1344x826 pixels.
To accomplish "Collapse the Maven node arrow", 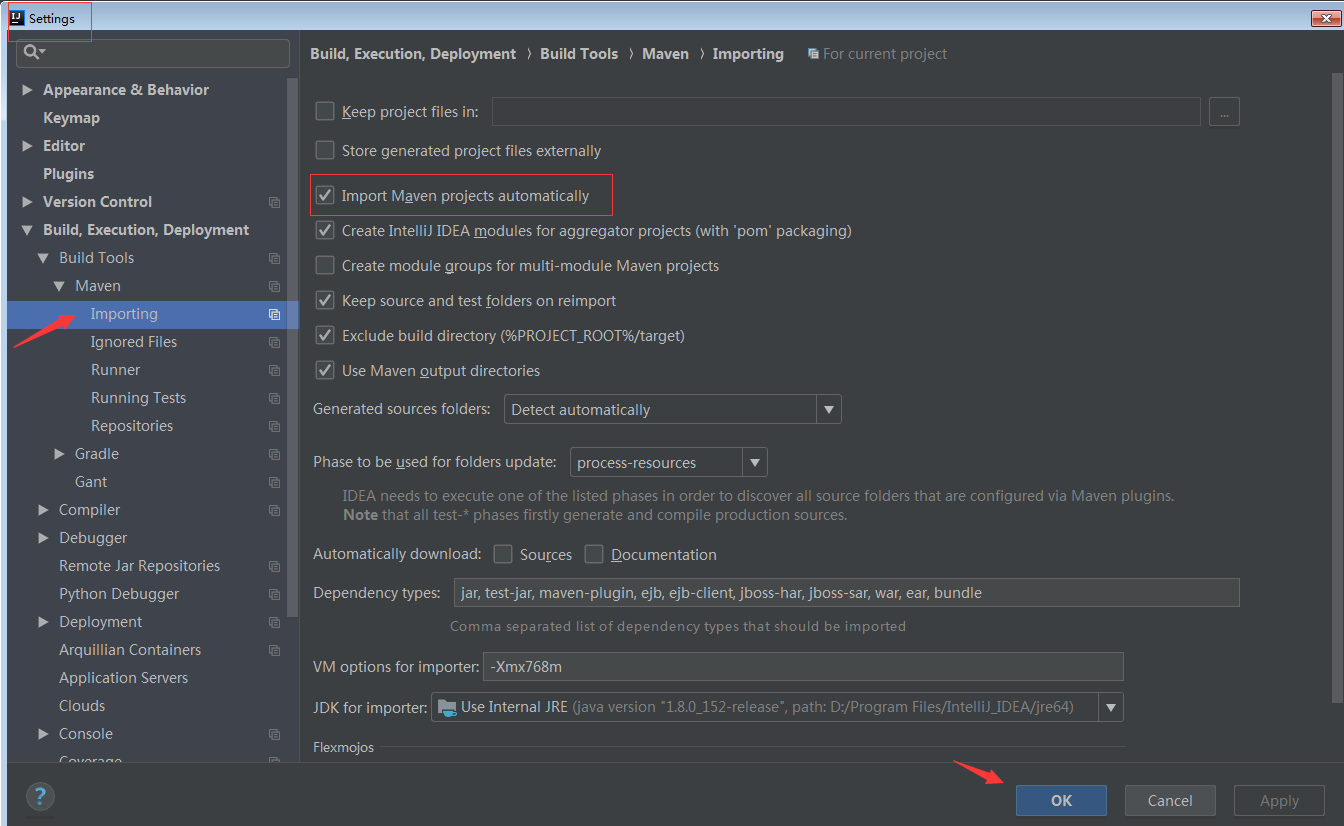I will point(59,286).
